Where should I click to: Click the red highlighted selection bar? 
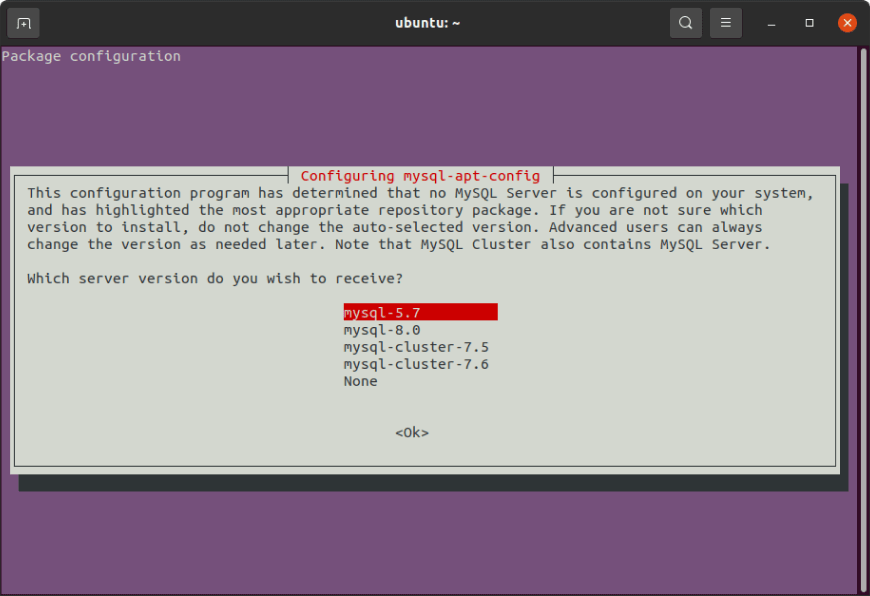pyautogui.click(x=420, y=312)
